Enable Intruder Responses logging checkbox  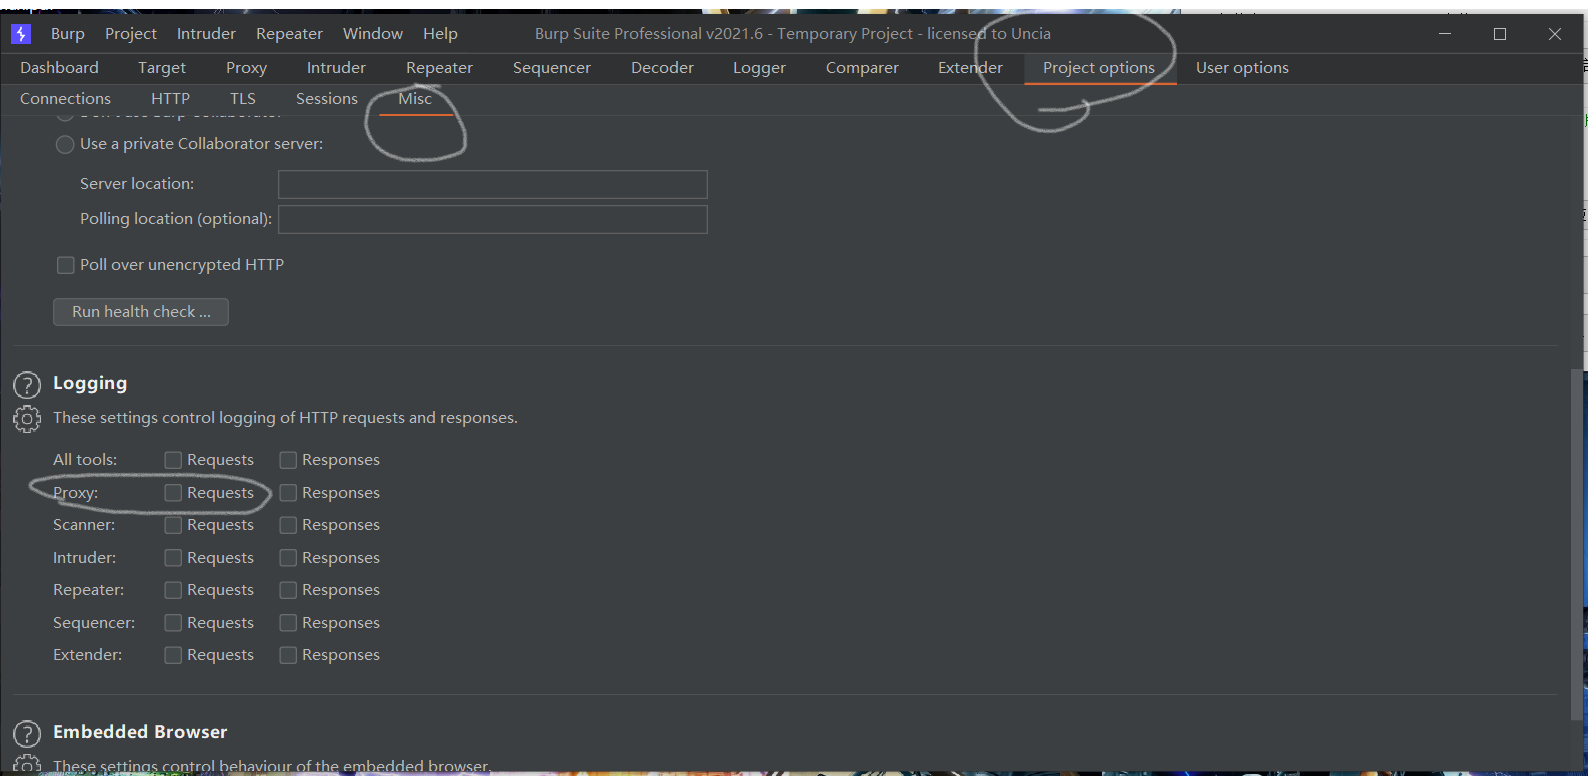[288, 558]
